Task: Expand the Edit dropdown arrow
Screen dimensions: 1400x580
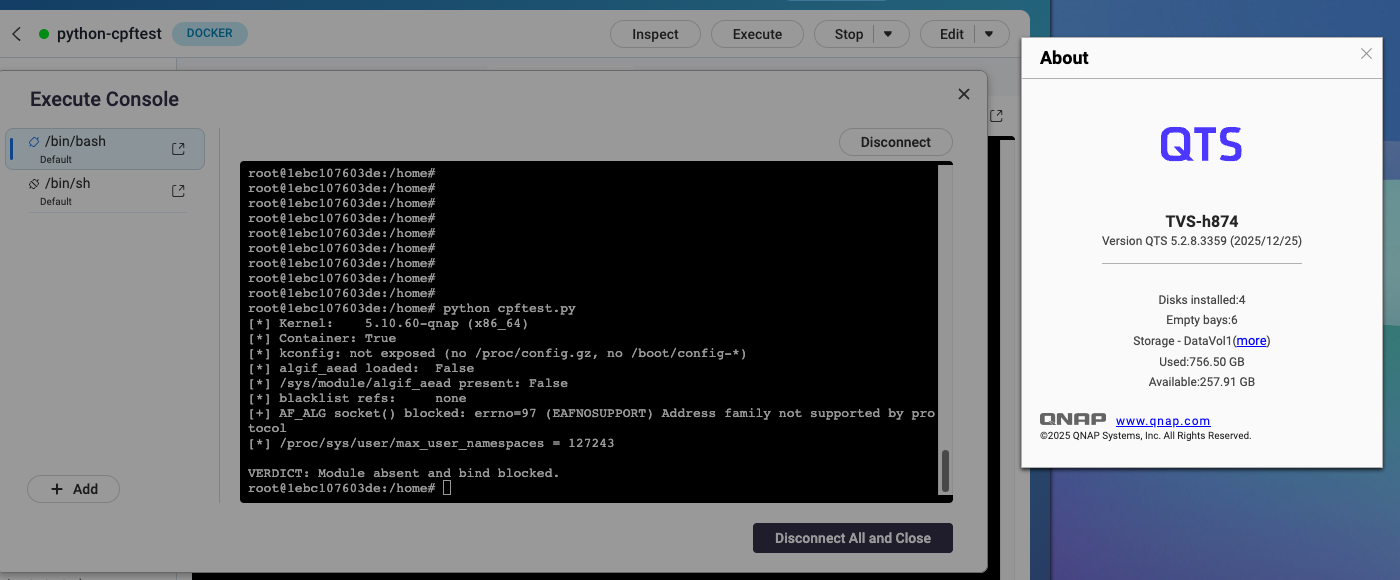Action: coord(990,34)
